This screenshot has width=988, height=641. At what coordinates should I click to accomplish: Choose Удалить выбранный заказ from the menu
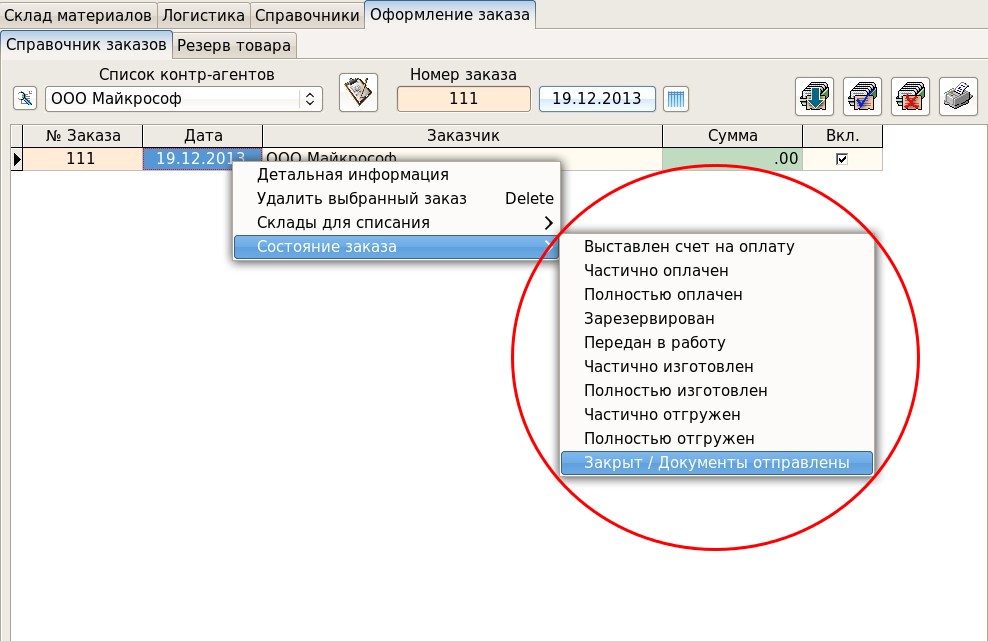click(396, 199)
